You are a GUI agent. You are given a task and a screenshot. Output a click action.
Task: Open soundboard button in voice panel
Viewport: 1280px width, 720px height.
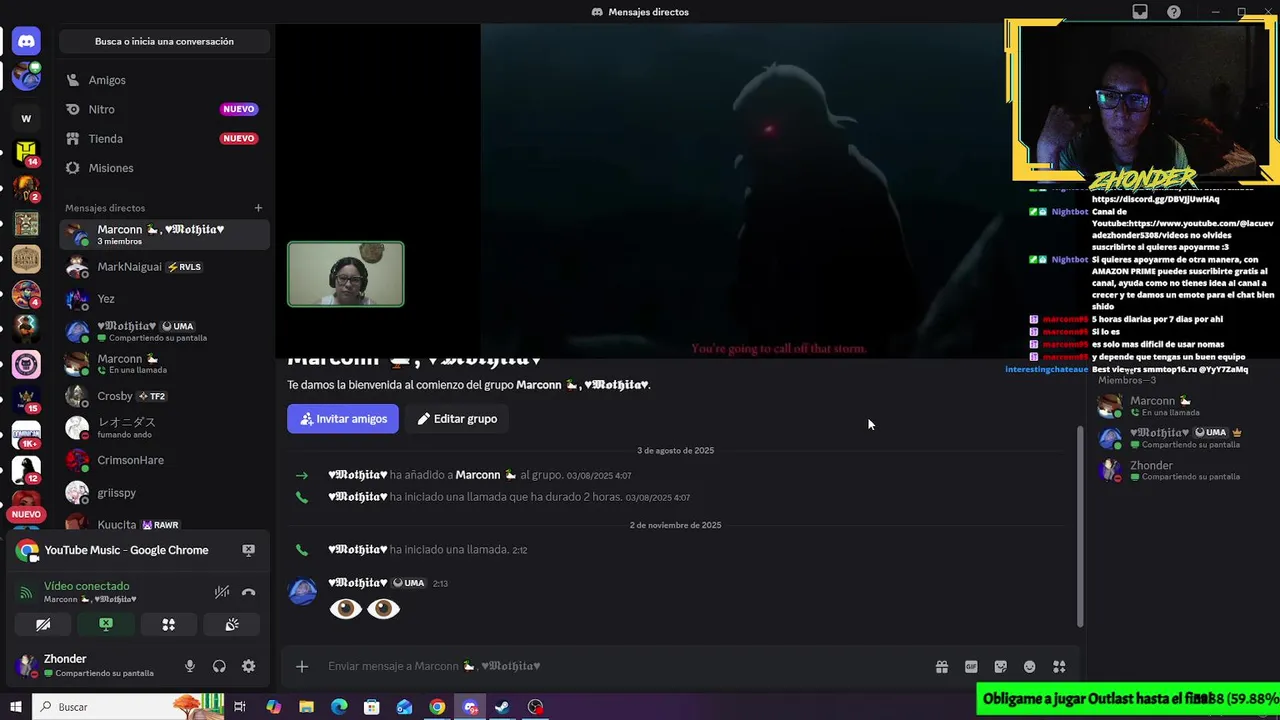point(231,625)
